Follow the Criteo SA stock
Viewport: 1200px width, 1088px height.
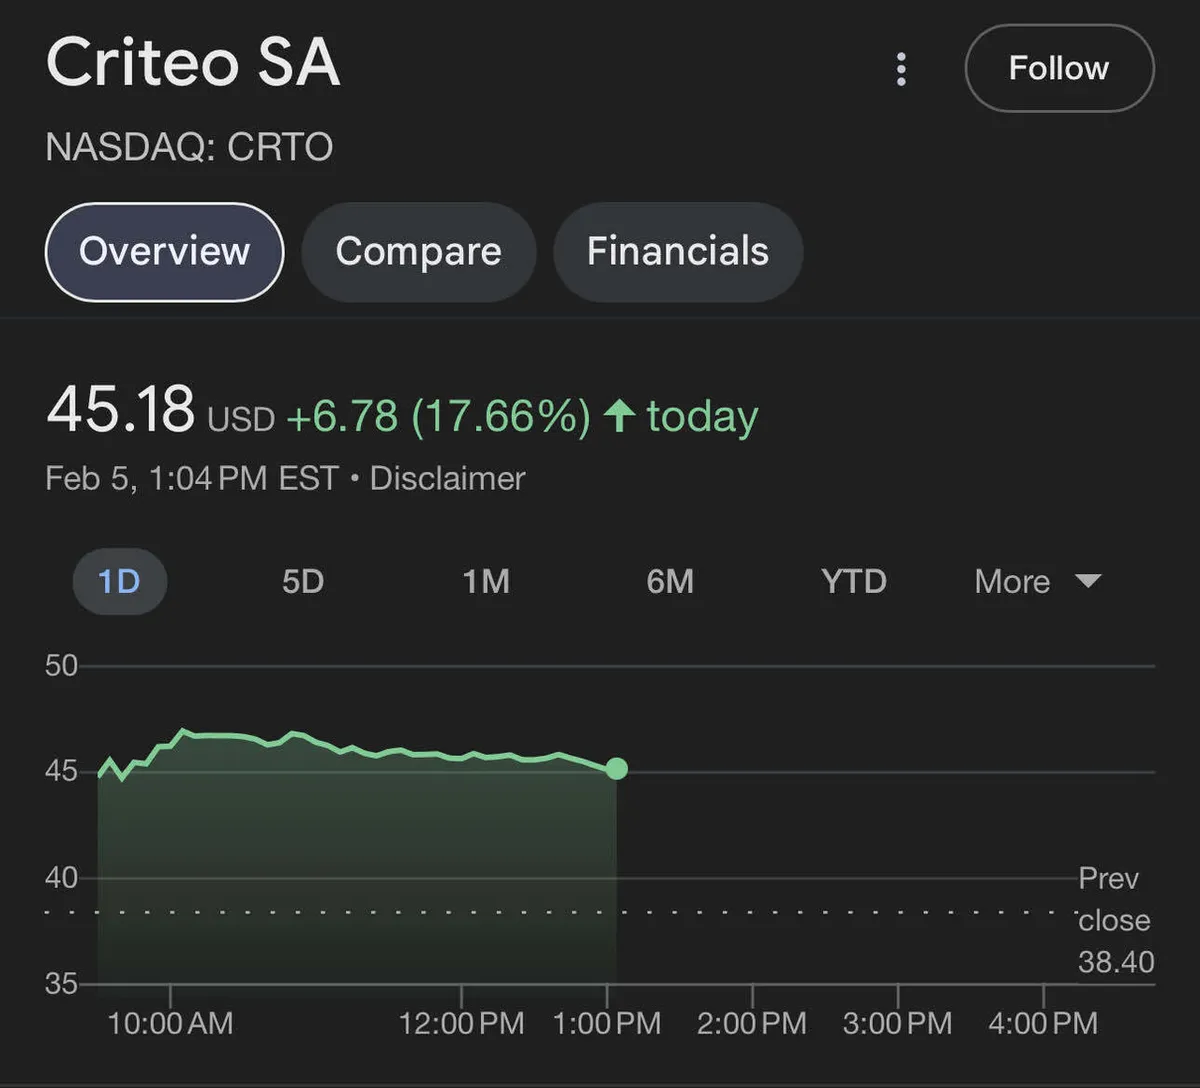tap(1059, 68)
